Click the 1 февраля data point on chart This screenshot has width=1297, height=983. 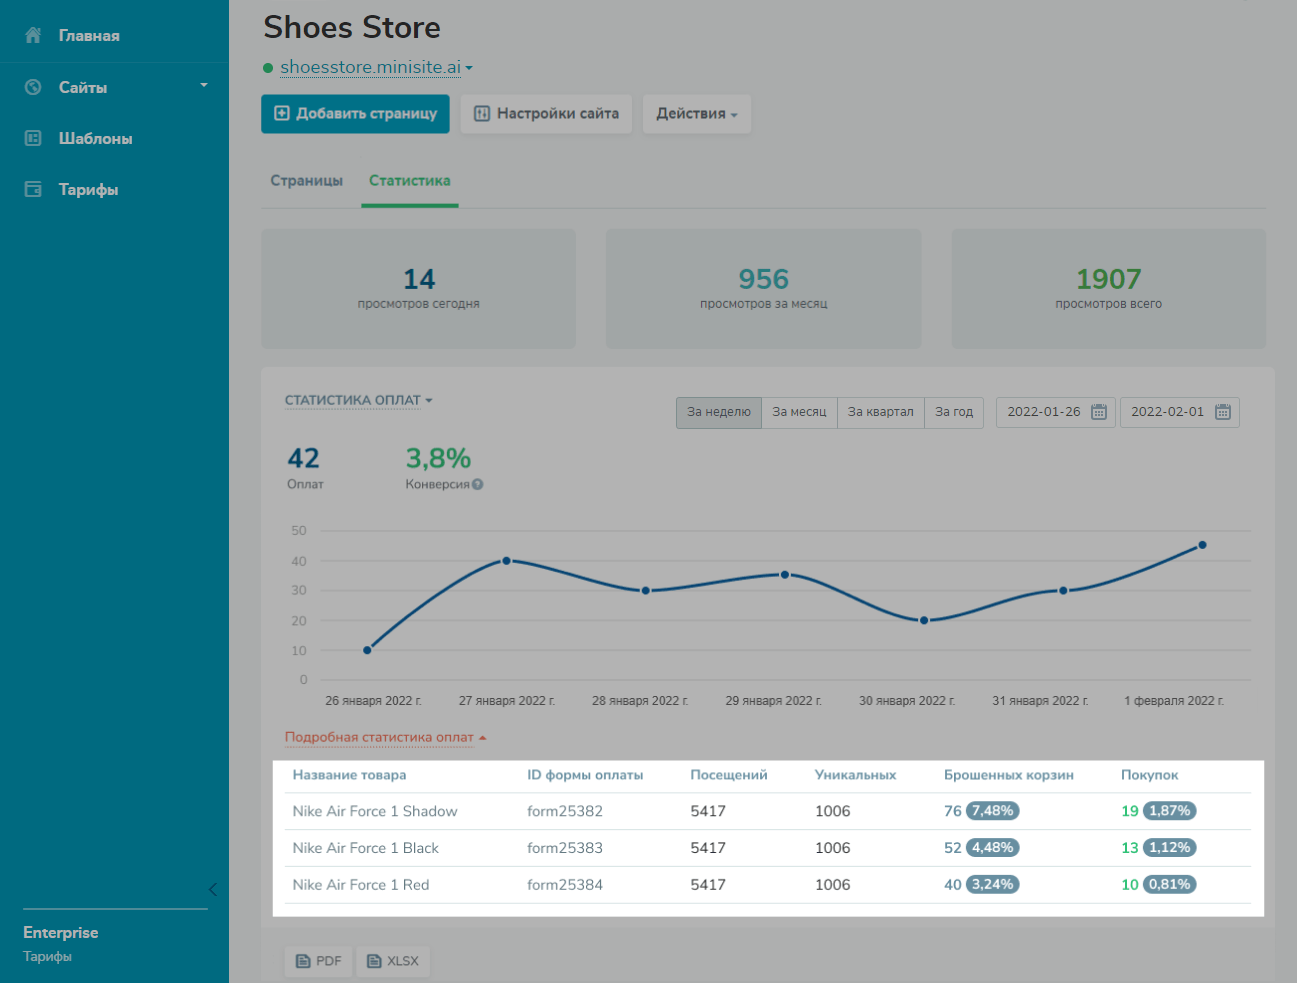point(1202,545)
